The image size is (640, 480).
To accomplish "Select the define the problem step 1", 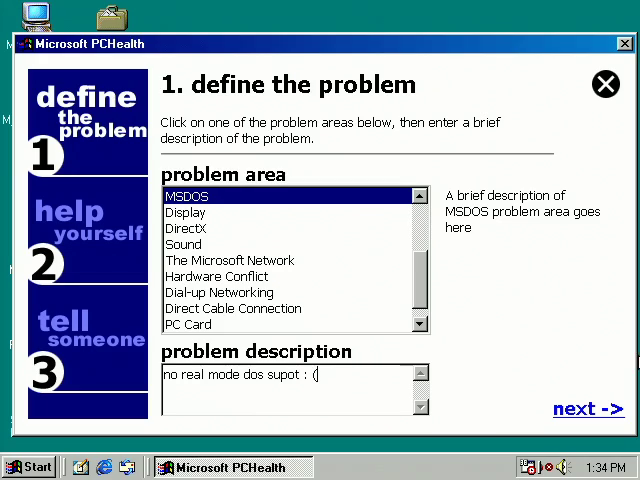I will [88, 122].
